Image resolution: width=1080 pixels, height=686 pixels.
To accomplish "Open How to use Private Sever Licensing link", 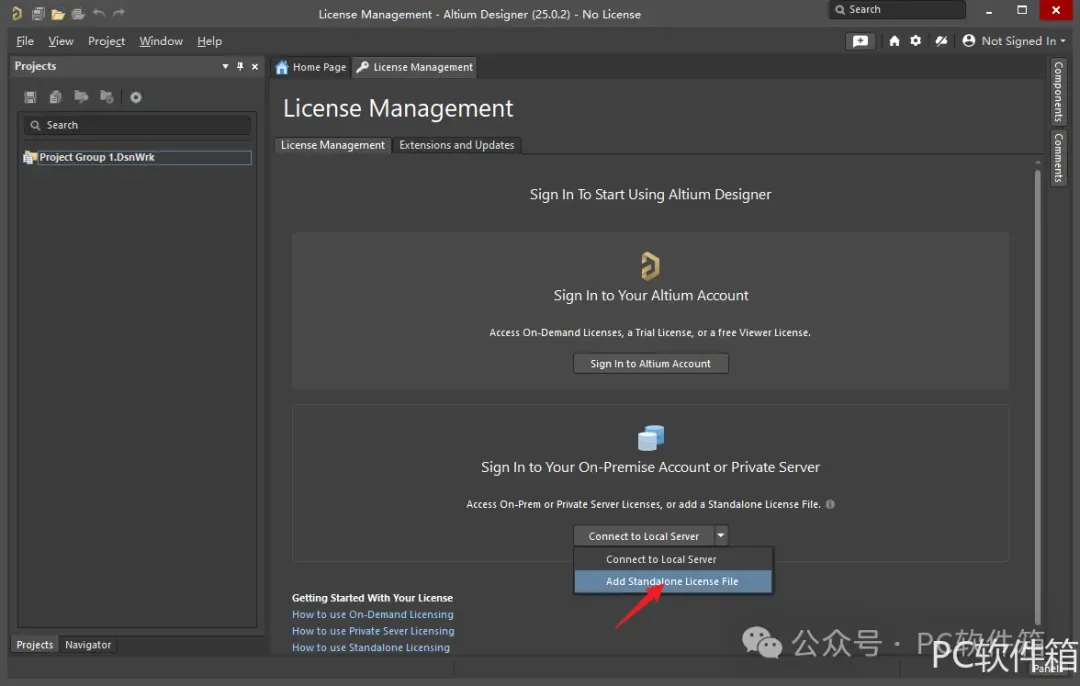I will click(373, 631).
